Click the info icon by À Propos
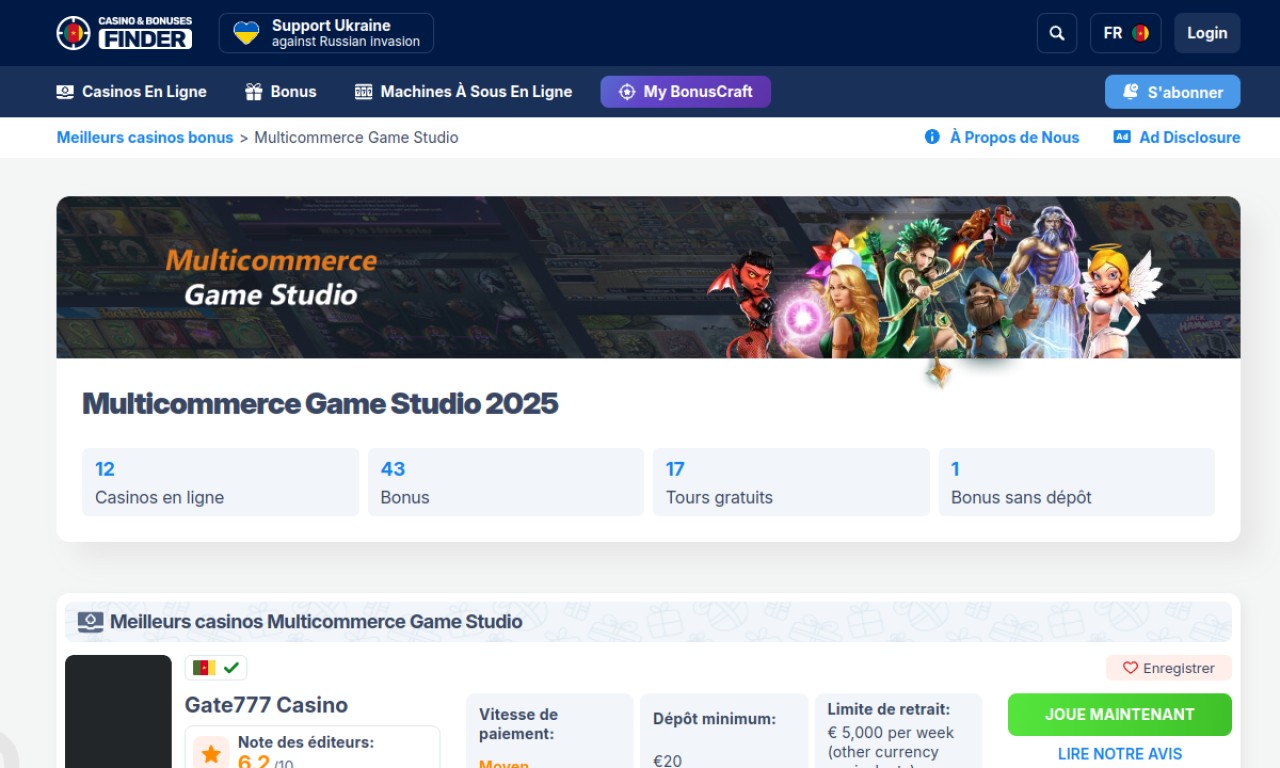 click(x=932, y=137)
